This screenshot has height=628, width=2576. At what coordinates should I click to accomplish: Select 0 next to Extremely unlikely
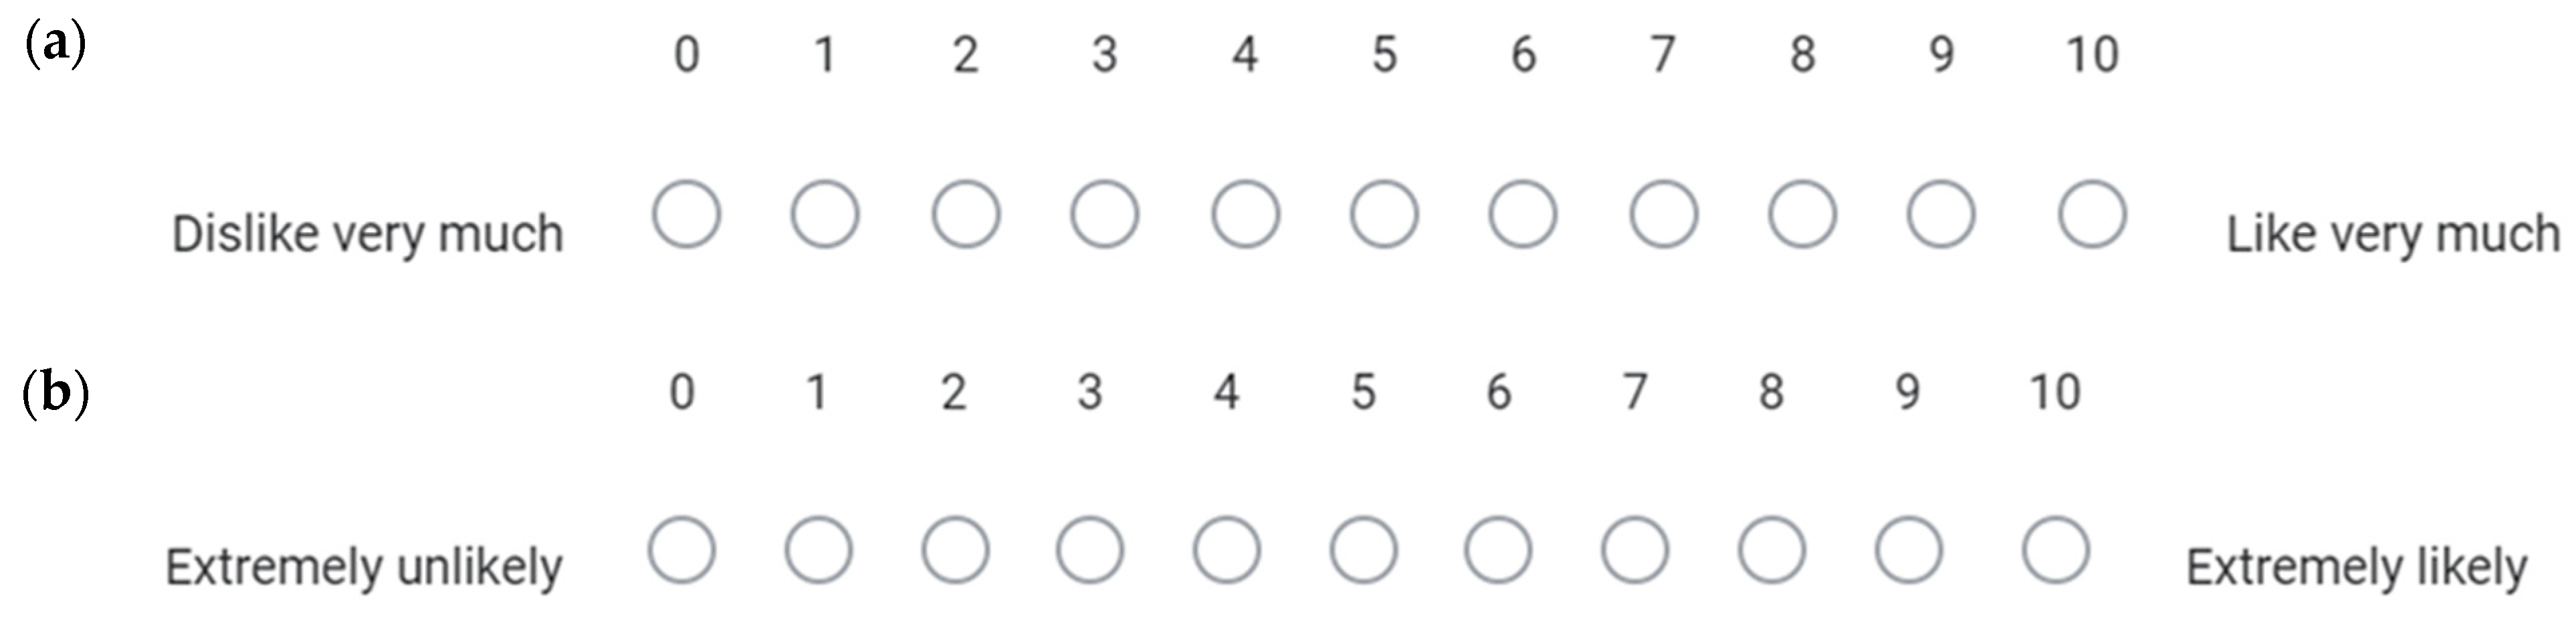[x=681, y=550]
